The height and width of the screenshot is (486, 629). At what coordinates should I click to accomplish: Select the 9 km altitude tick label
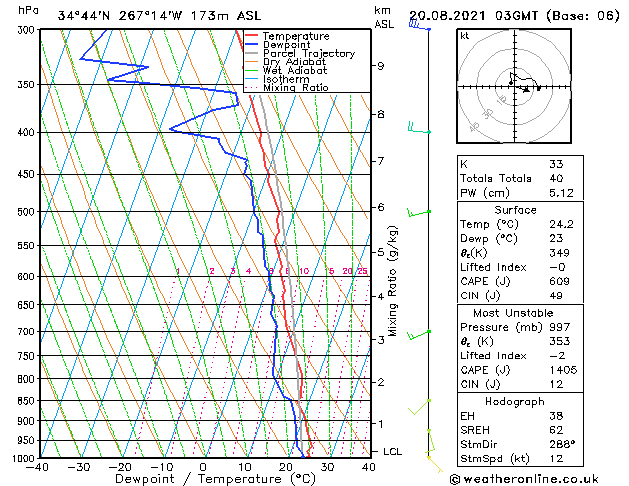[x=380, y=66]
